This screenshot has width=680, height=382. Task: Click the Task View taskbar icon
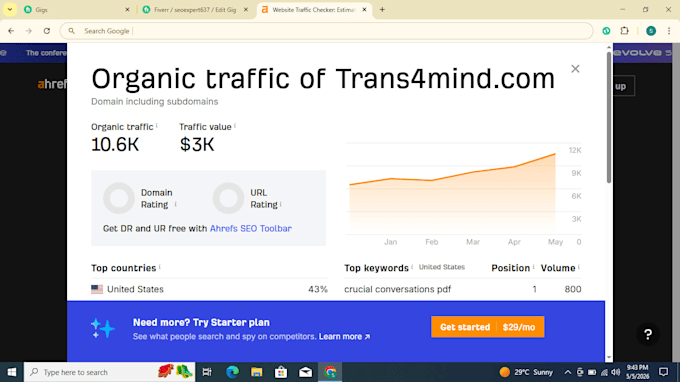pyautogui.click(x=207, y=372)
